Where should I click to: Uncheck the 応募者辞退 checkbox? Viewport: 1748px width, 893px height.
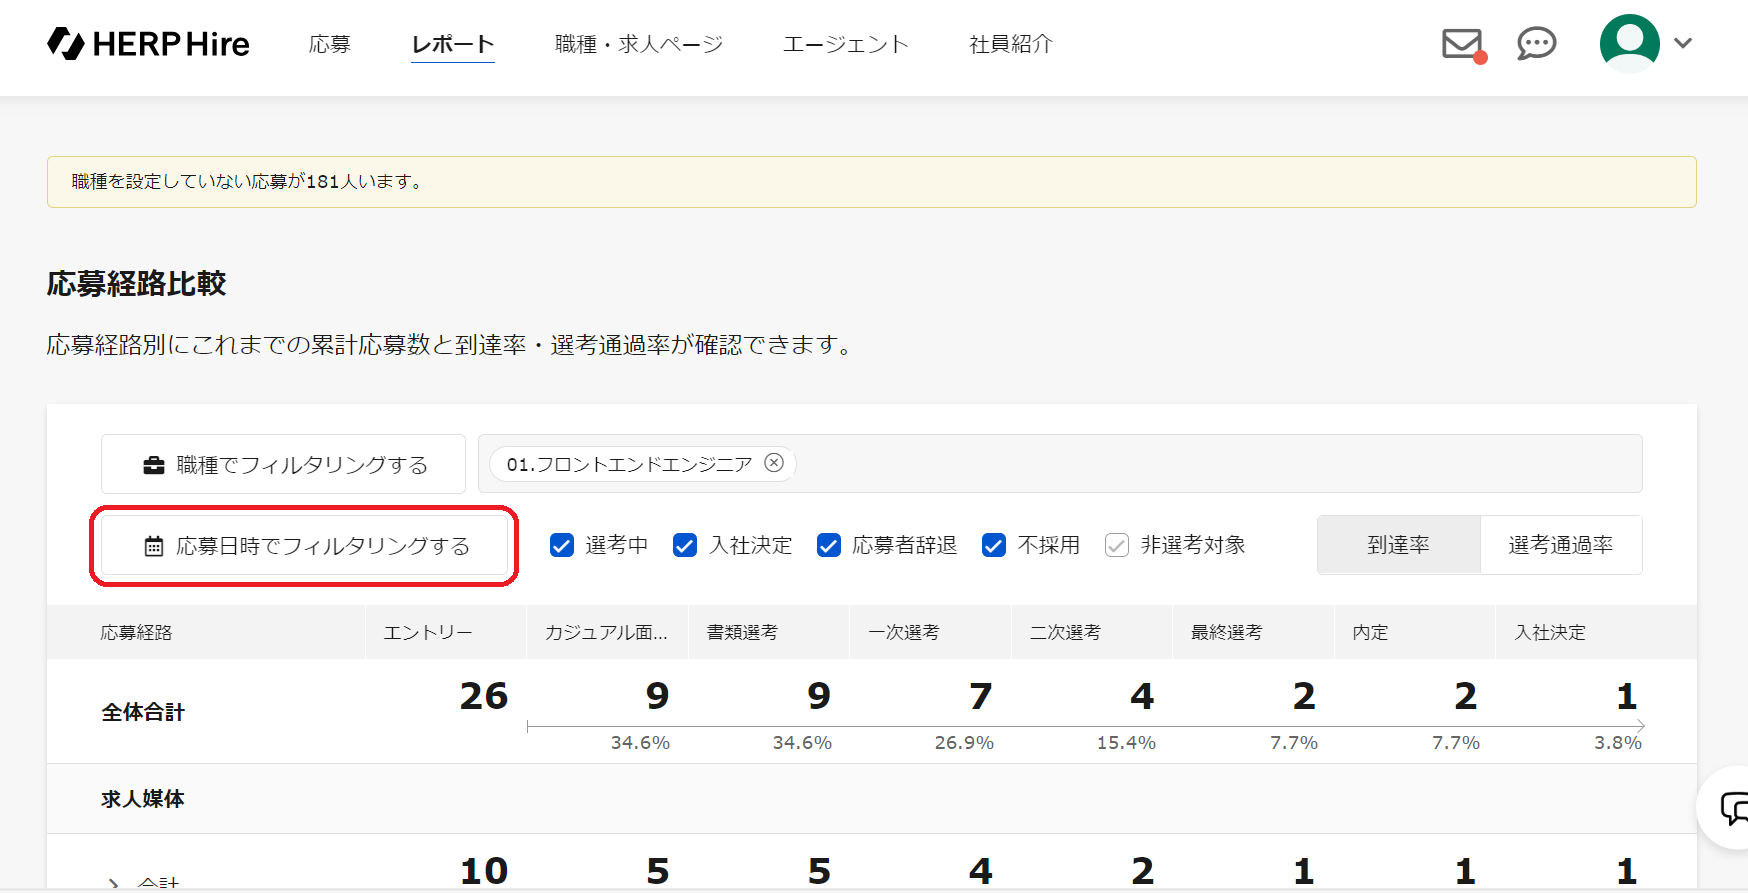(x=829, y=545)
